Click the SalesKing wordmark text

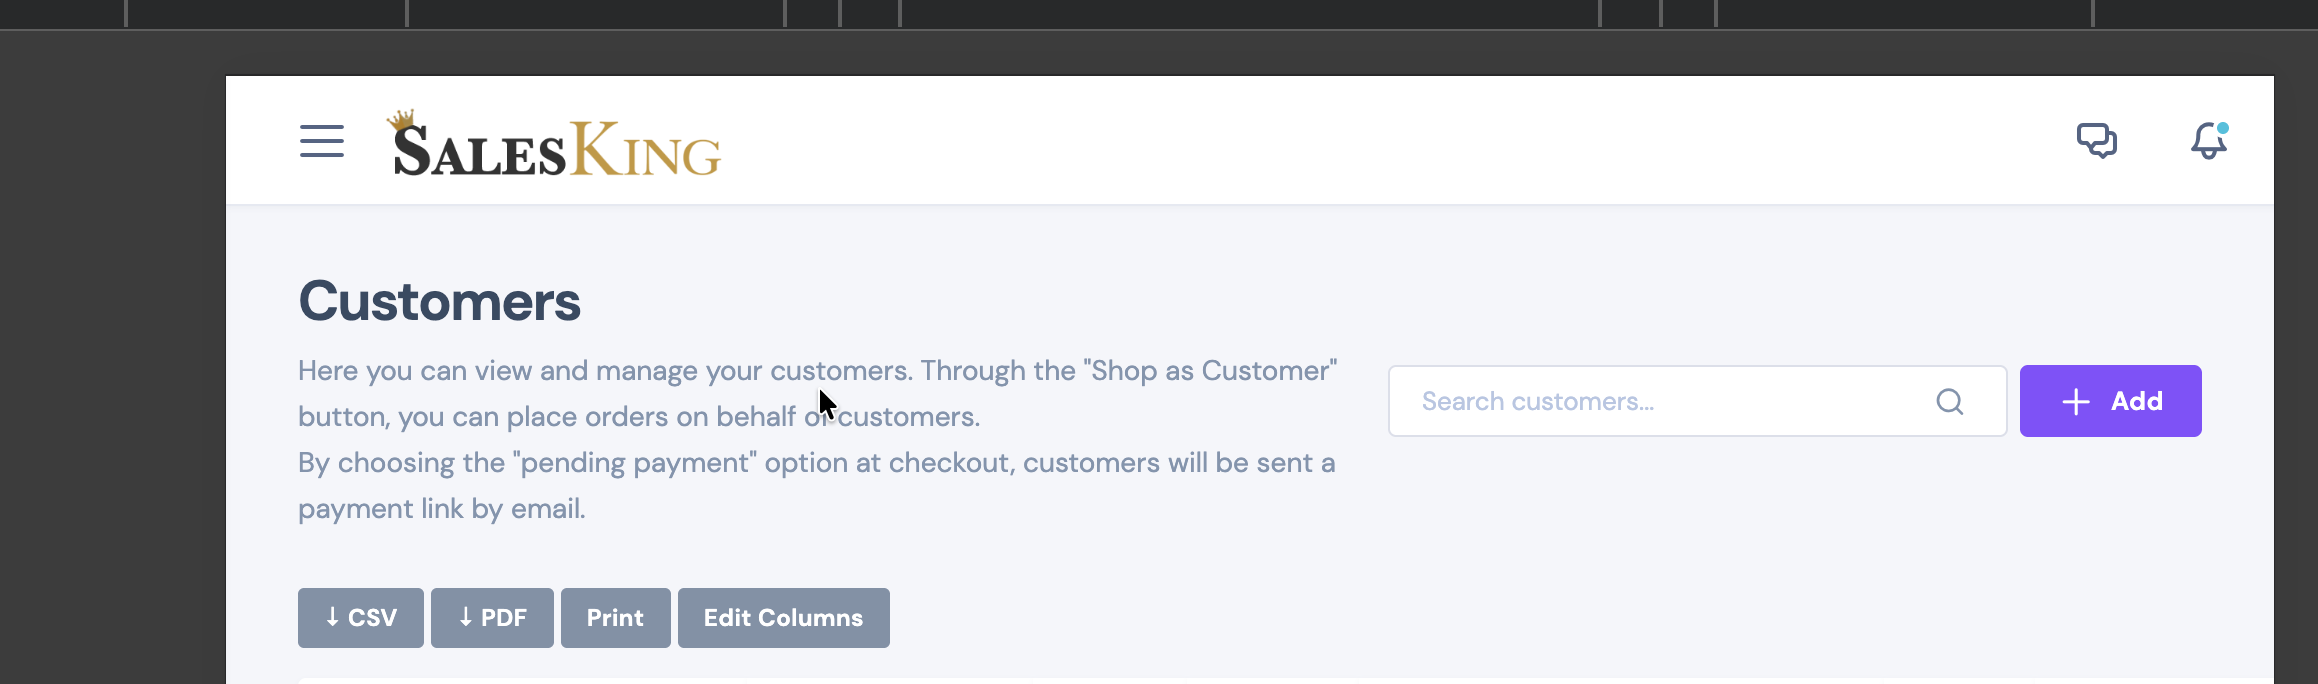point(557,150)
